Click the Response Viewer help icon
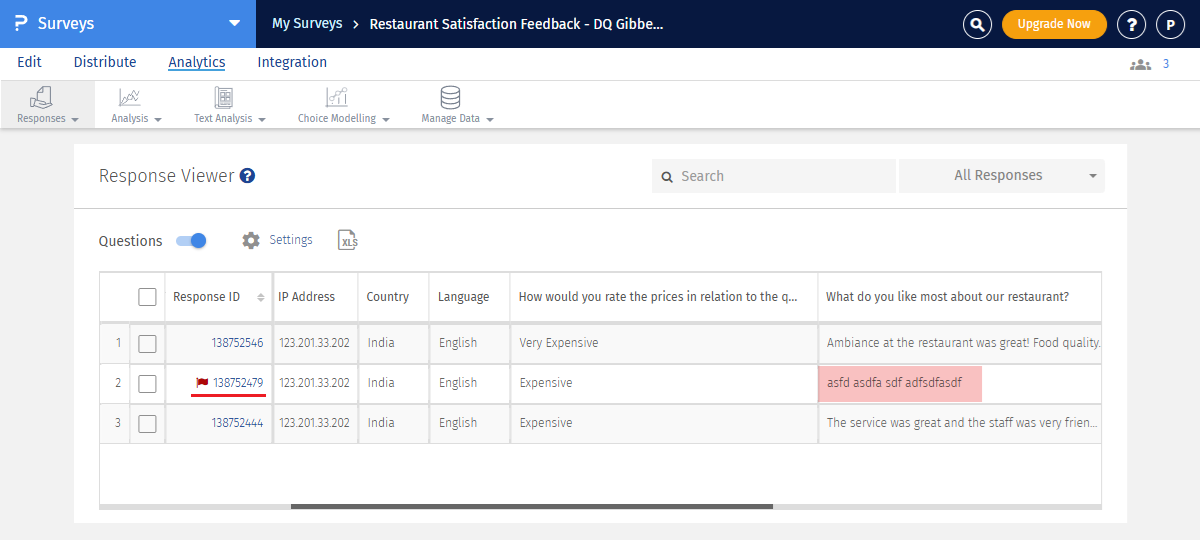 tap(247, 176)
